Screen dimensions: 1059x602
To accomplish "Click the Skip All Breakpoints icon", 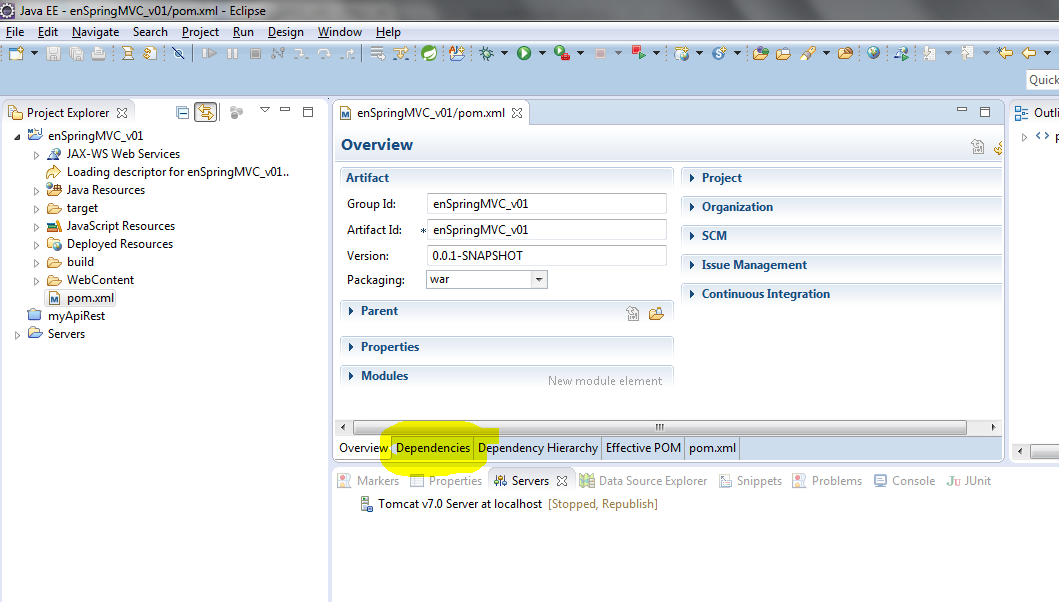I will [x=178, y=53].
